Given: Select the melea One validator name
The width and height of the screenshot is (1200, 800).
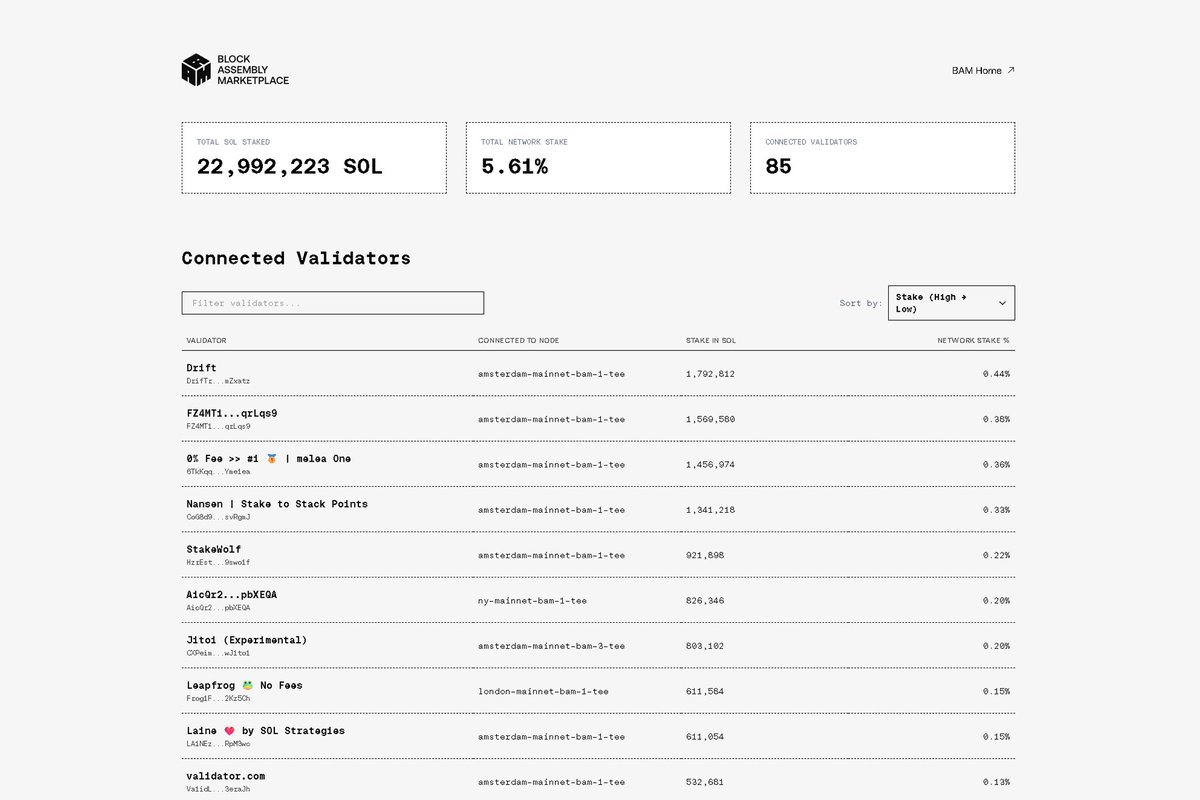Looking at the screenshot, I should tap(269, 459).
